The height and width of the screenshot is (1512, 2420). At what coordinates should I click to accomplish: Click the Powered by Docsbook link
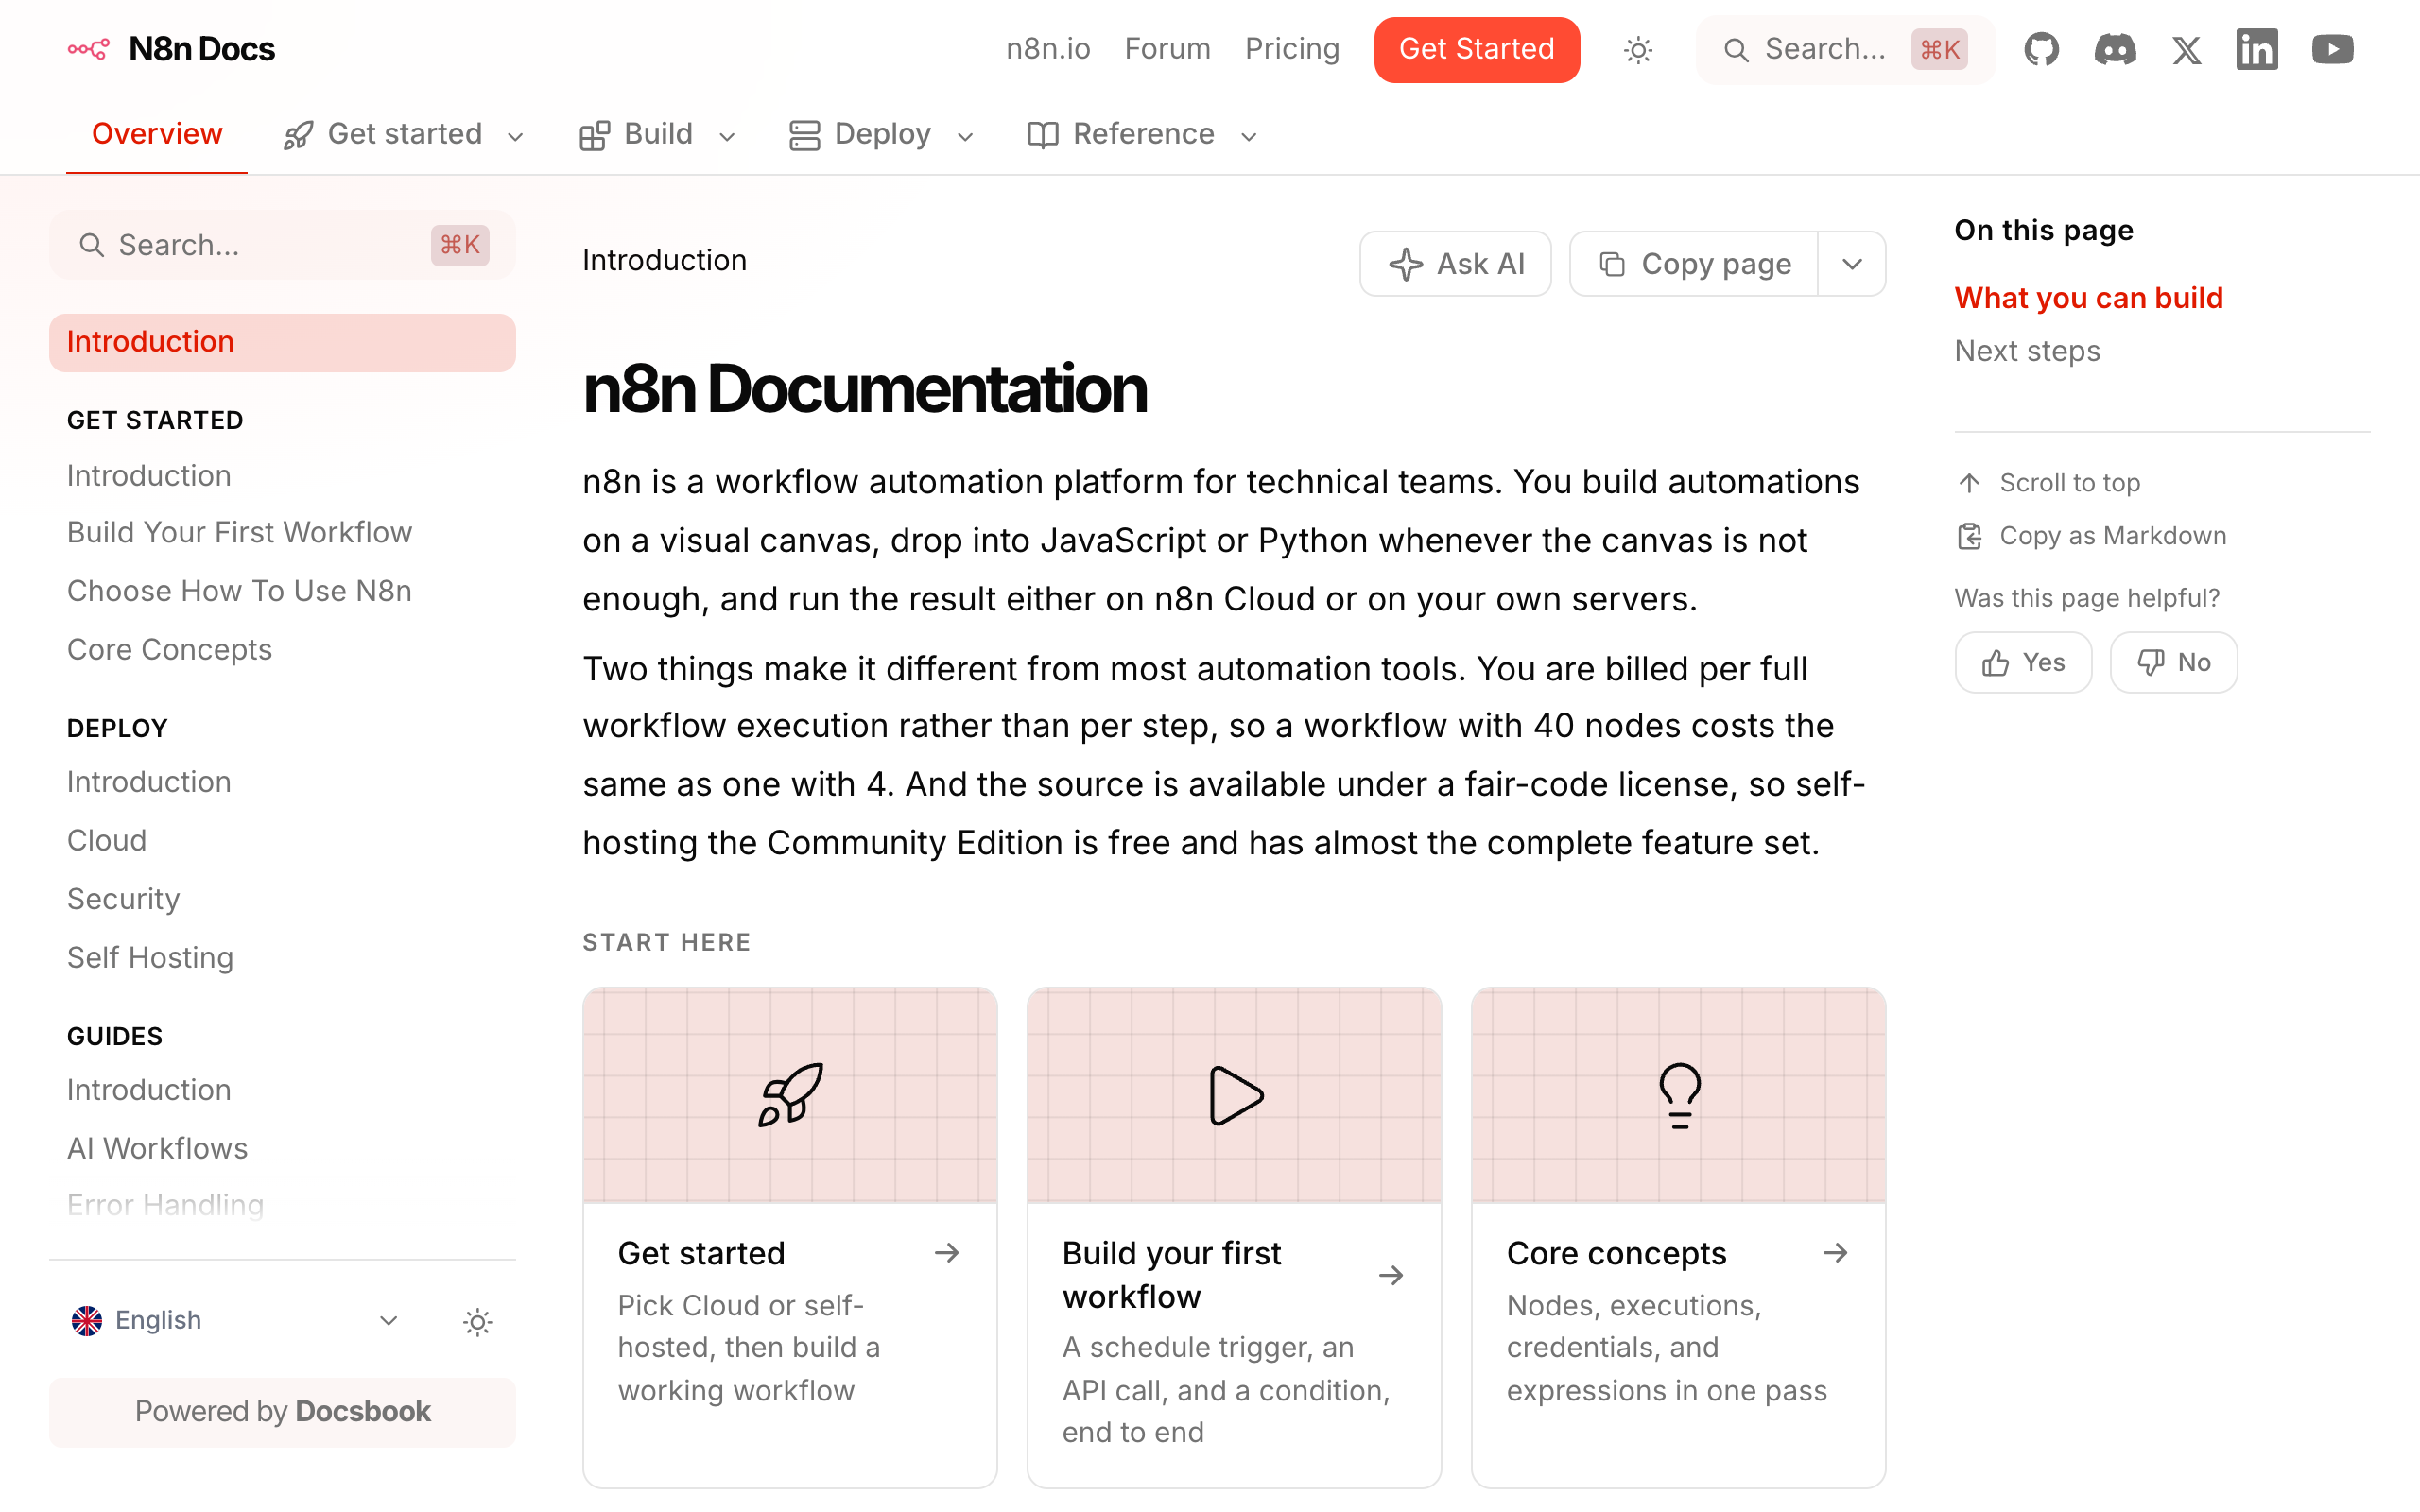(x=283, y=1412)
